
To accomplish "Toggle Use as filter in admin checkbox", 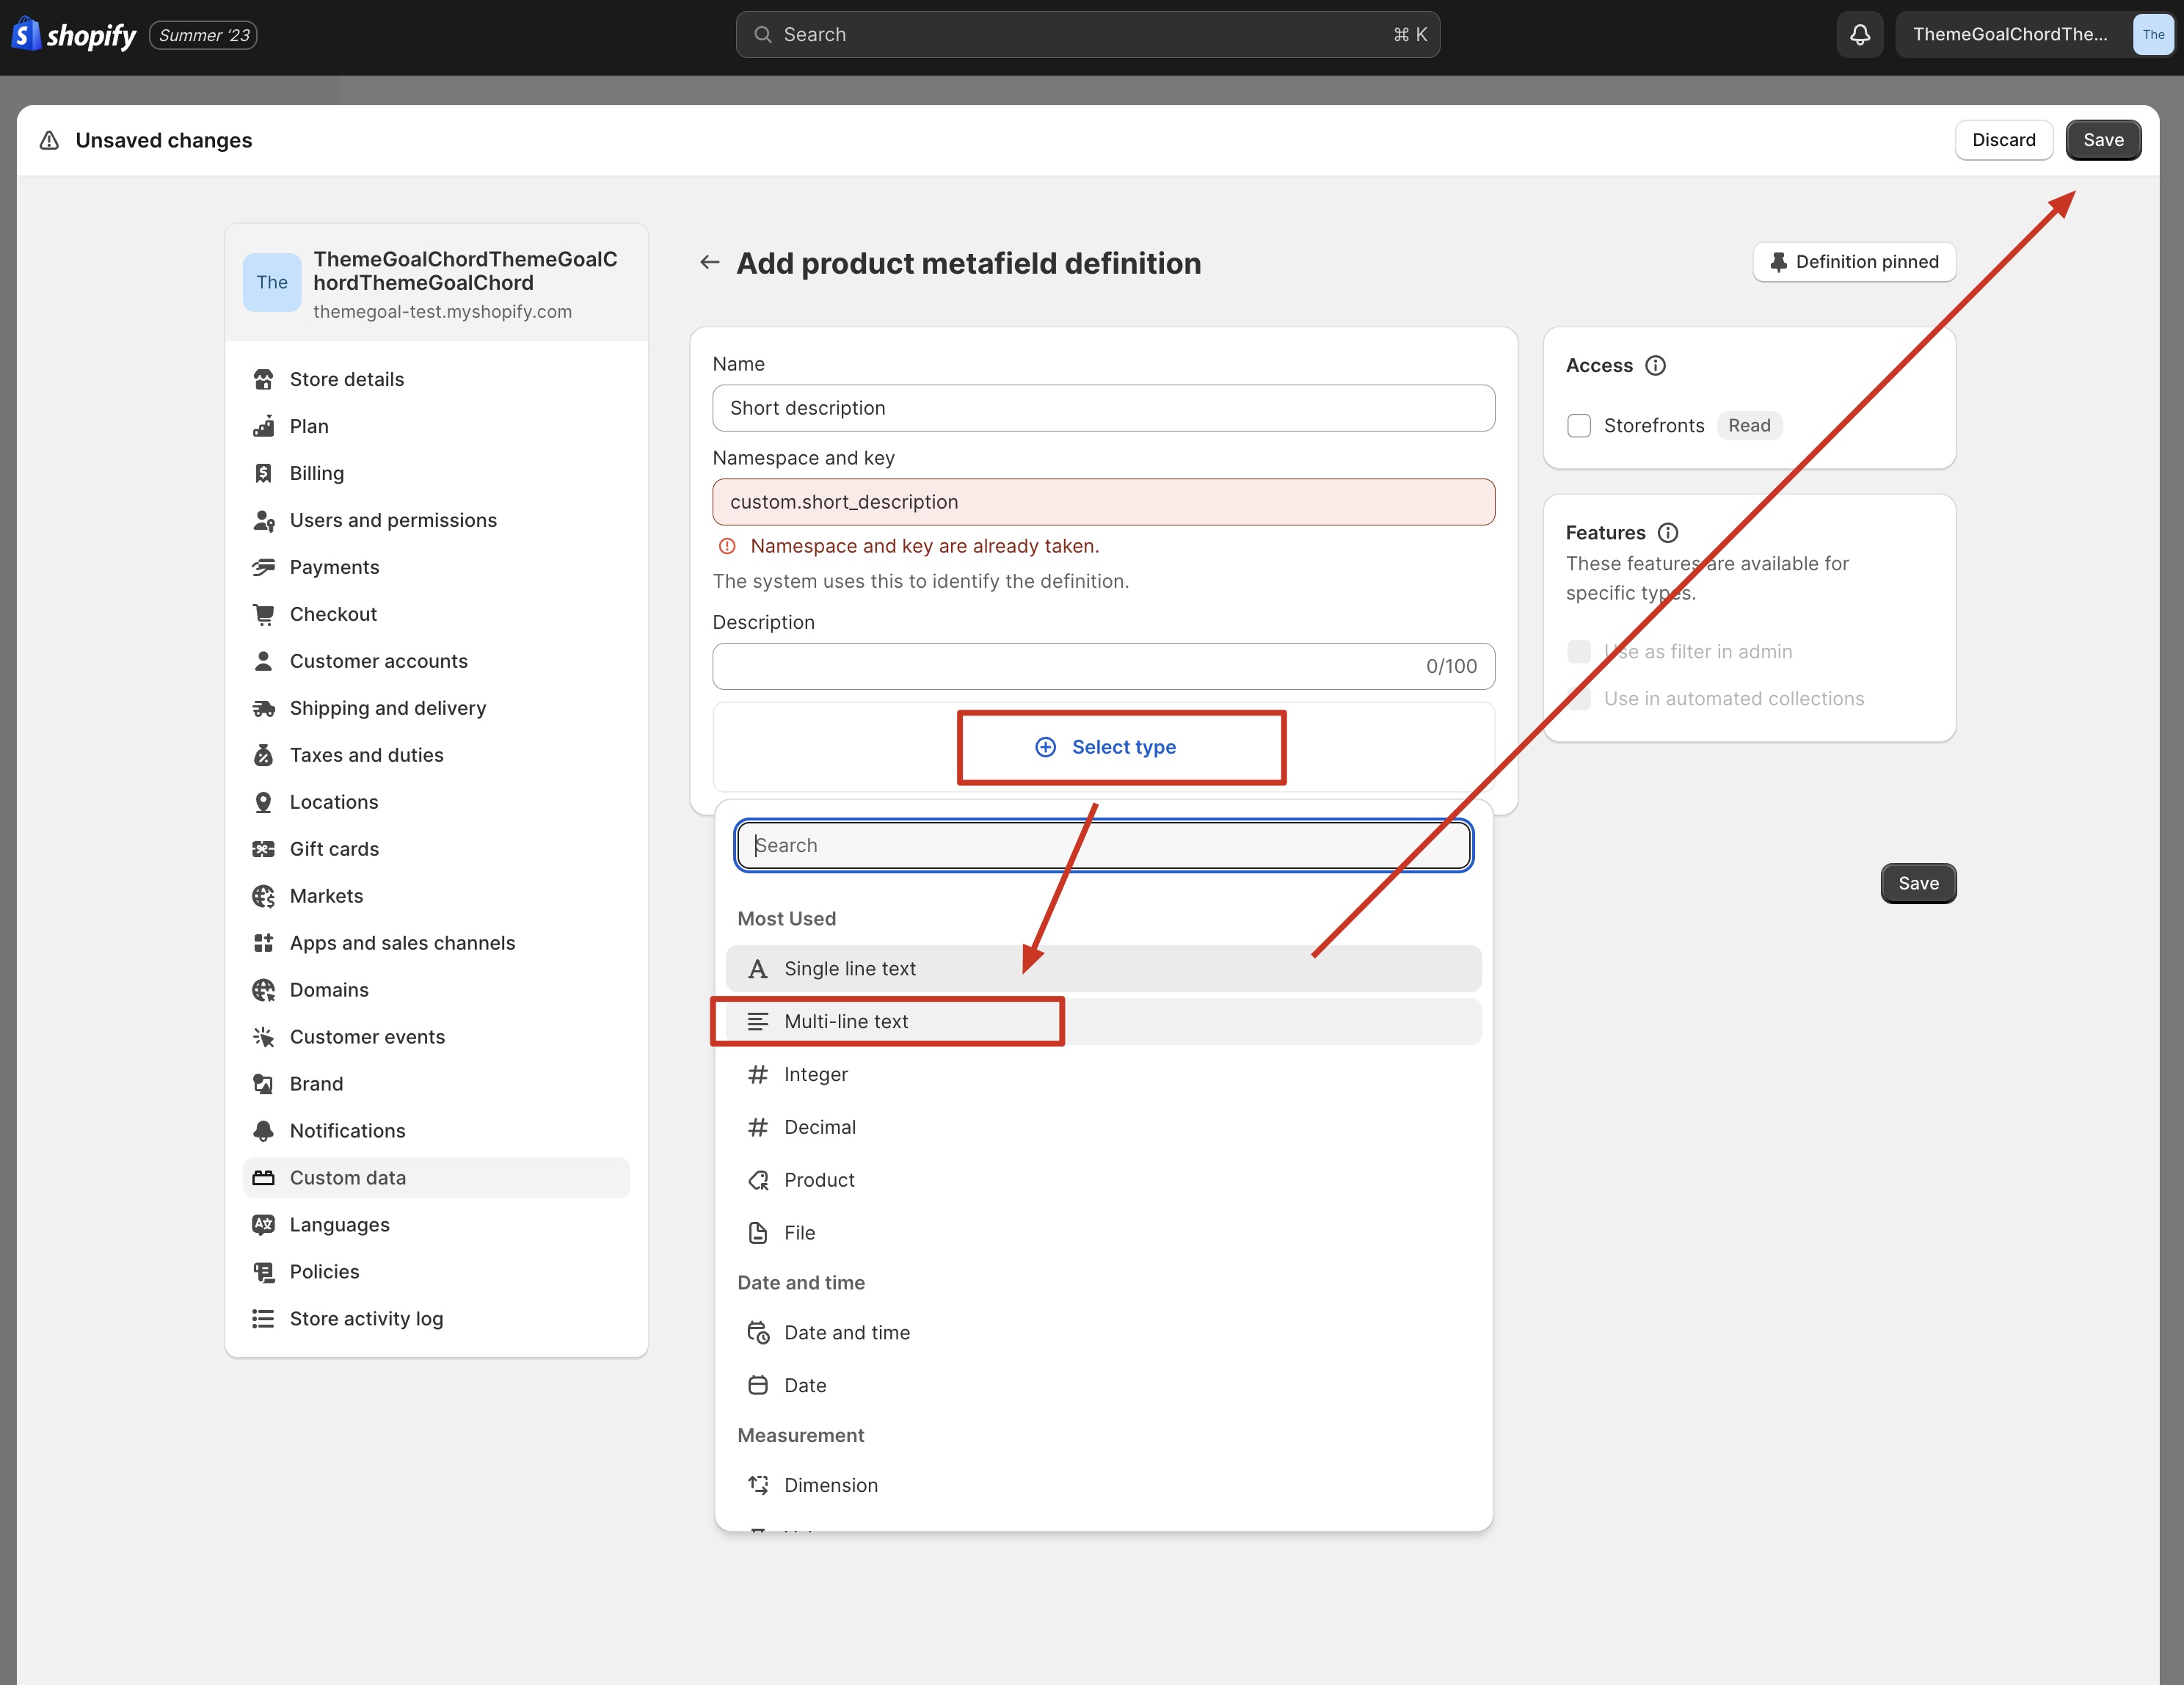I will (1579, 653).
